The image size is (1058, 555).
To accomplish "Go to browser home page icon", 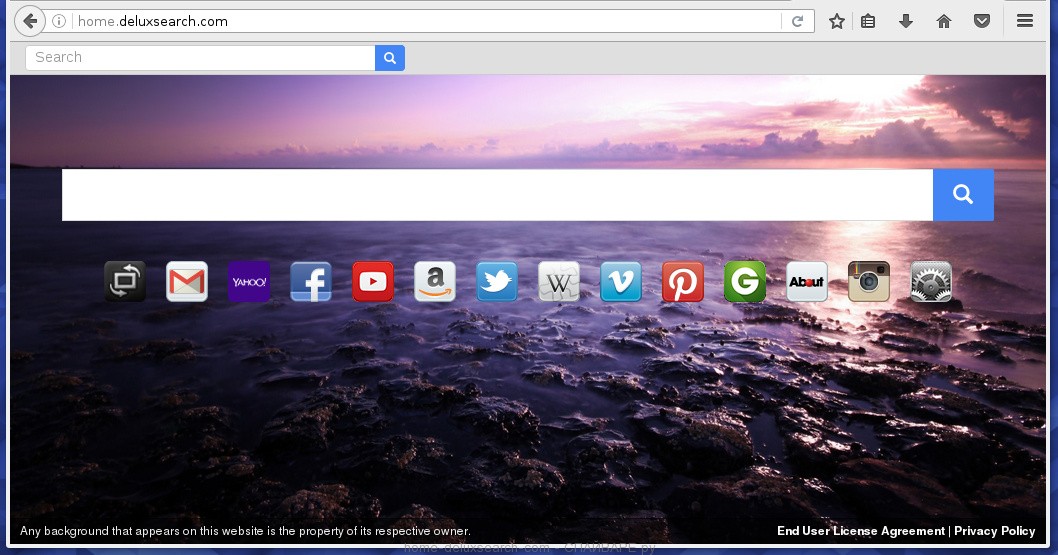I will (x=944, y=22).
